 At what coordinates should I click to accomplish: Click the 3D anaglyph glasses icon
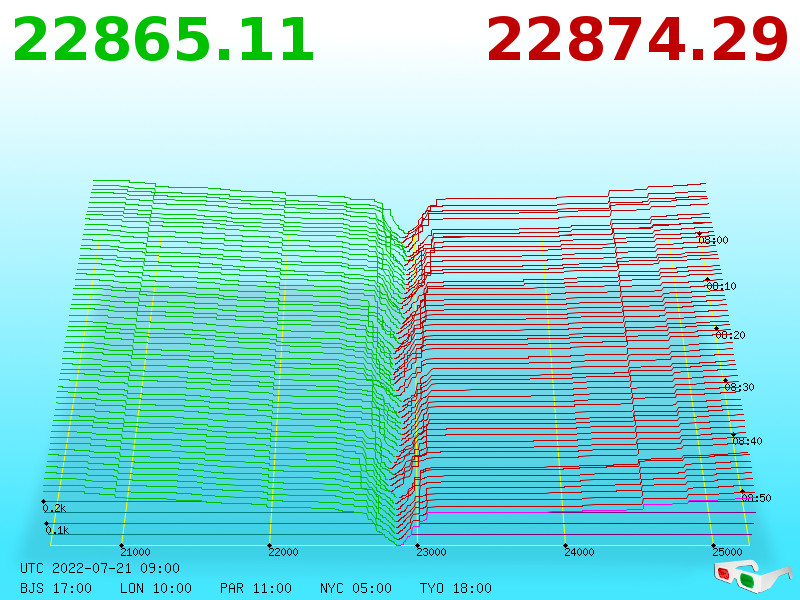tap(752, 577)
